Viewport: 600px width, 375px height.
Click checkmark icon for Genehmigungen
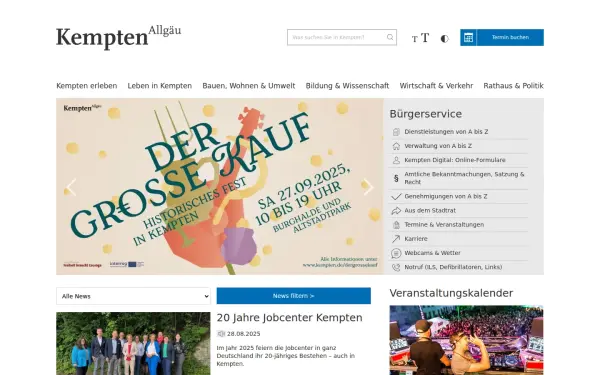point(396,196)
